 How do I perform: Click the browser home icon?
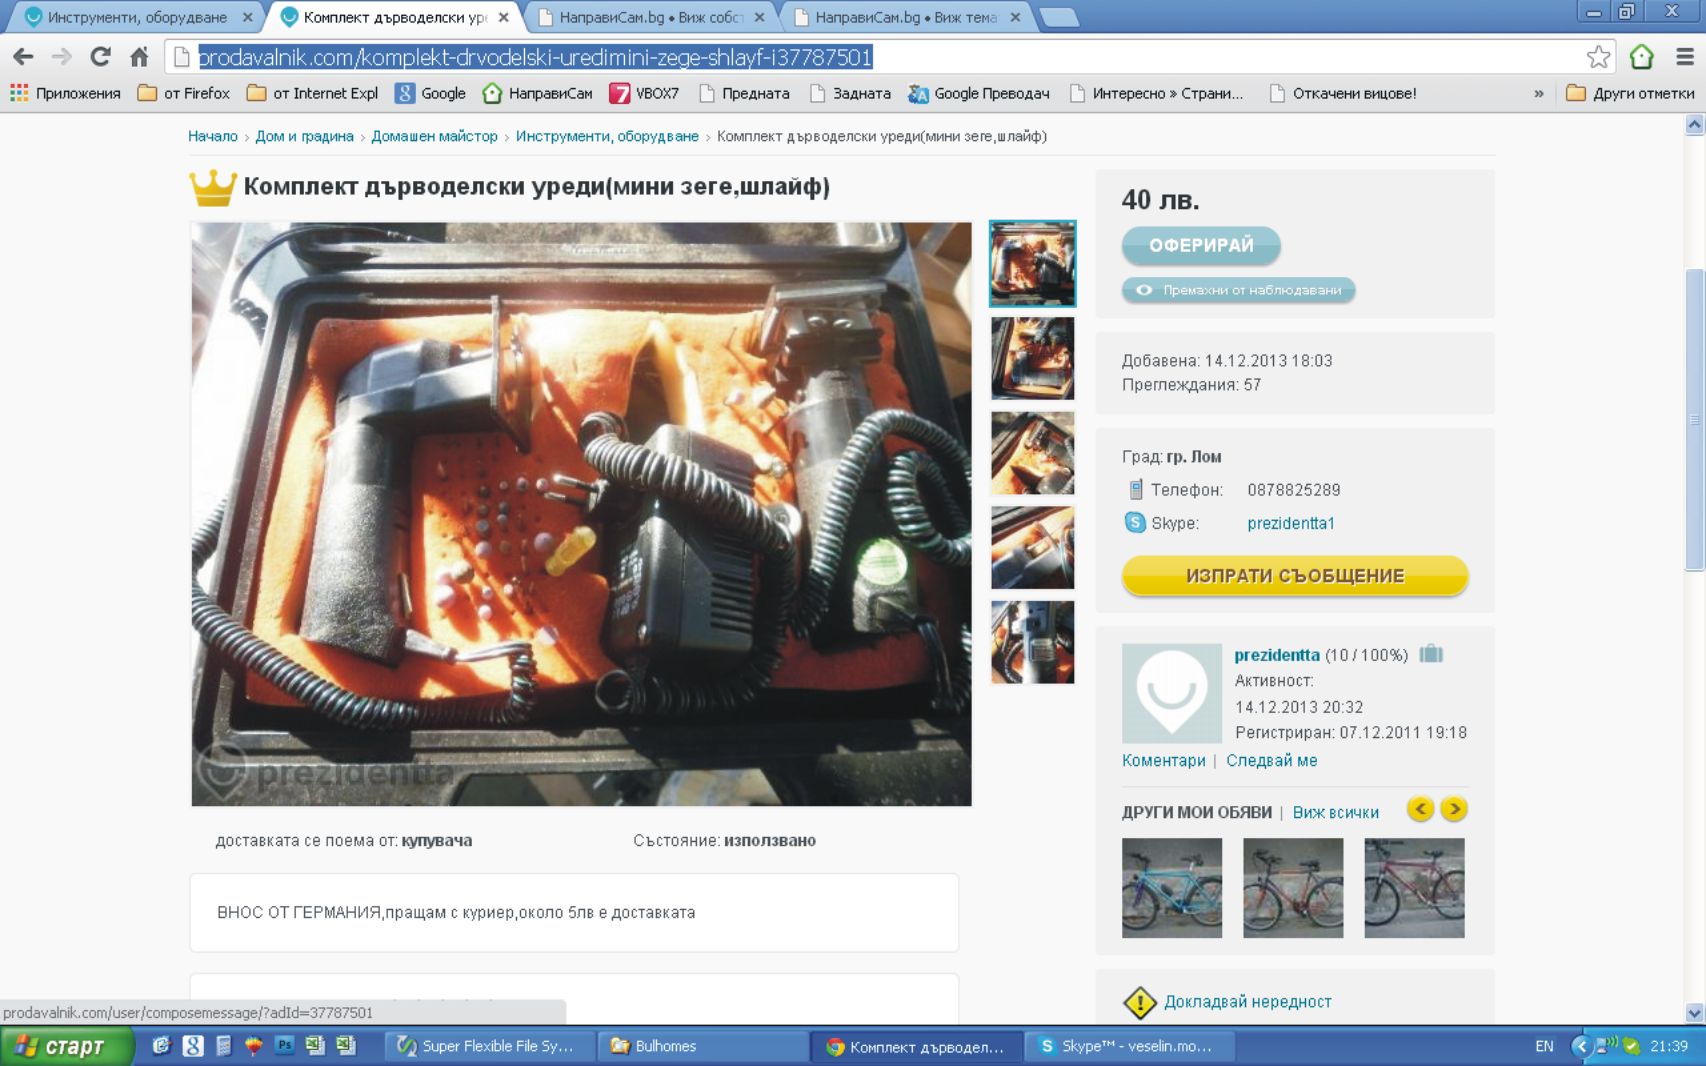[x=139, y=57]
